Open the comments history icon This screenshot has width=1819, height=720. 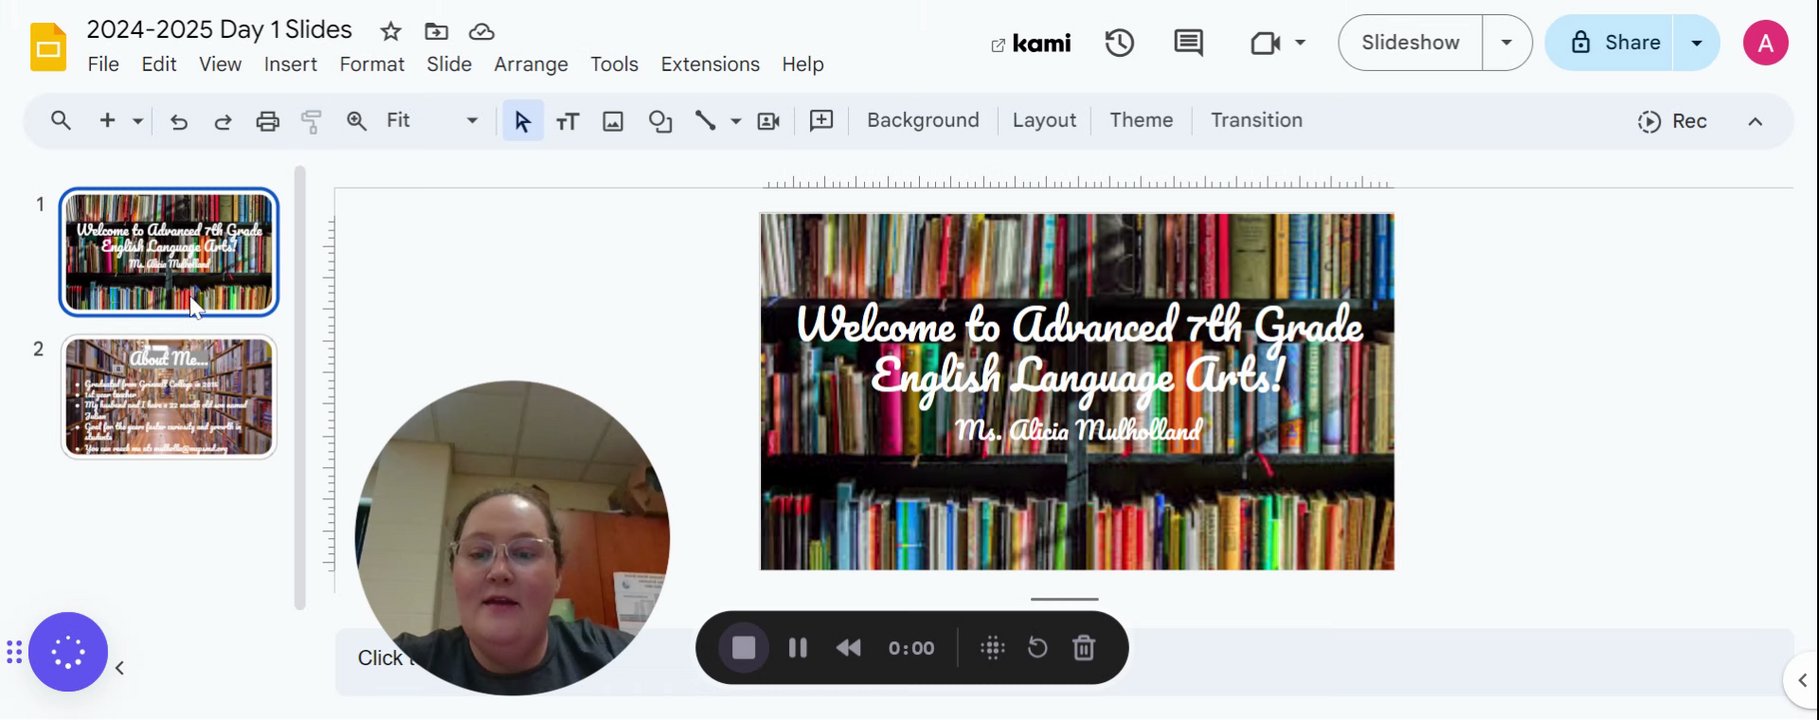point(1188,43)
